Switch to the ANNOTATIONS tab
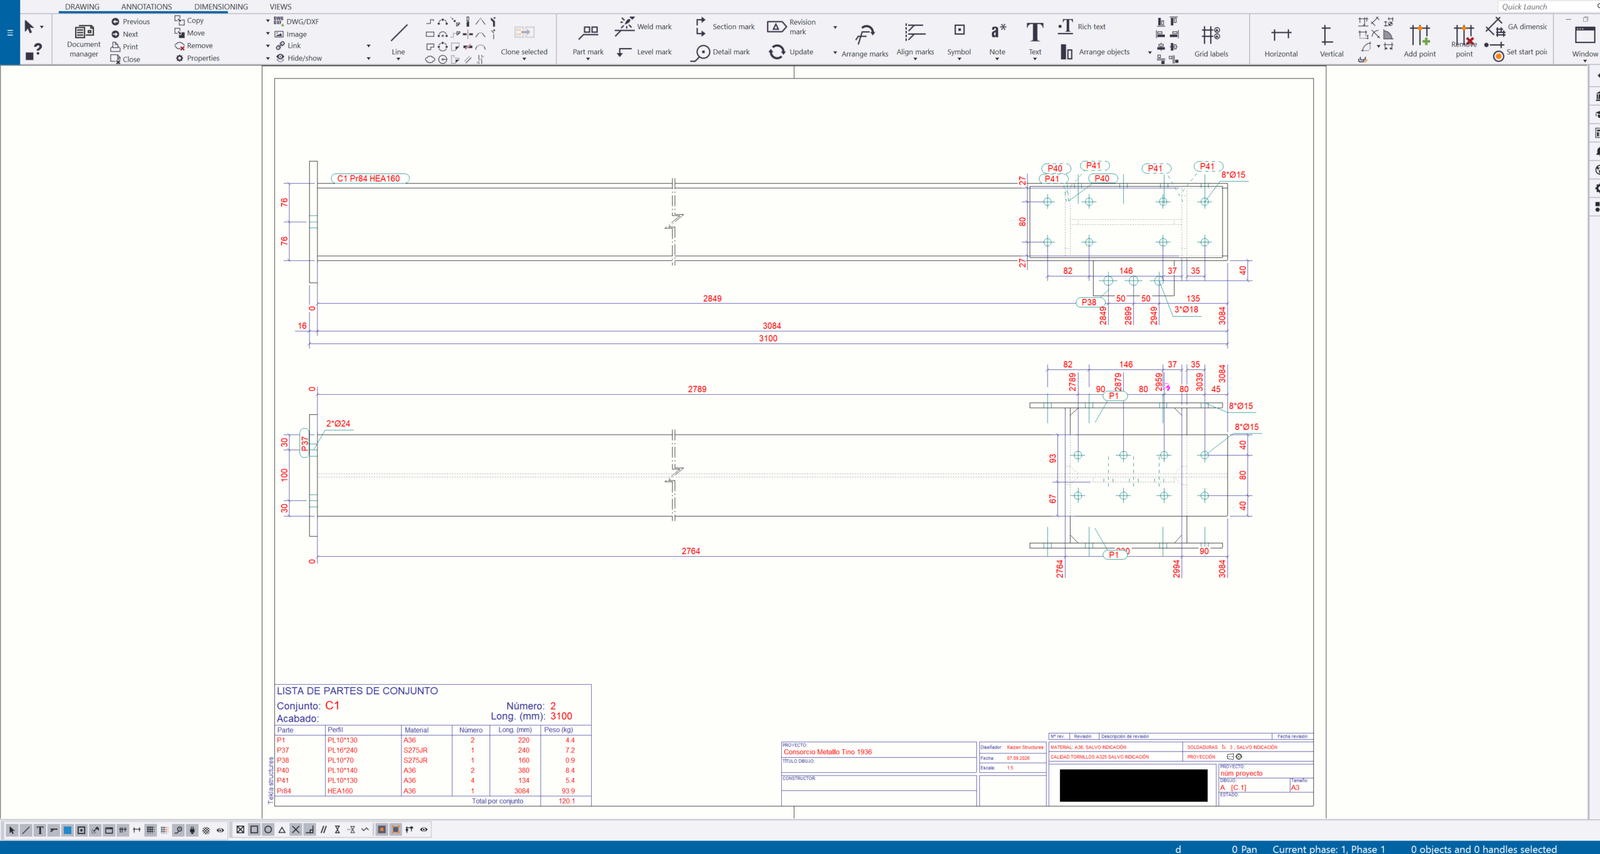Image resolution: width=1600 pixels, height=854 pixels. (146, 7)
